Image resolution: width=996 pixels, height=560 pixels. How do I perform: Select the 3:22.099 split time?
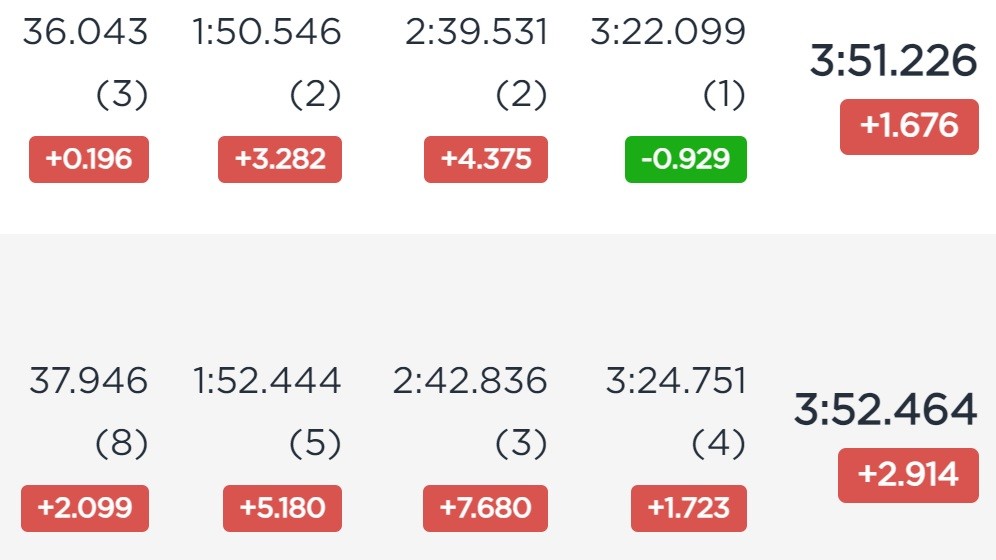[668, 32]
